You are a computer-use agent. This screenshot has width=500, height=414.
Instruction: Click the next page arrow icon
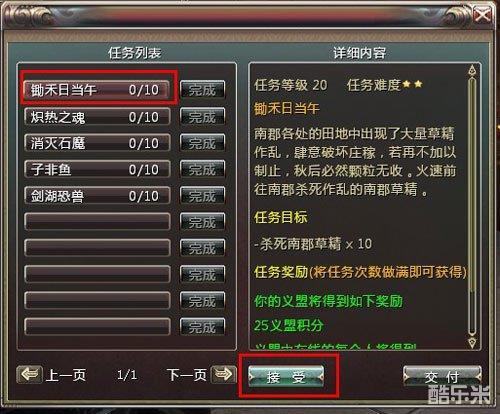[x=223, y=375]
